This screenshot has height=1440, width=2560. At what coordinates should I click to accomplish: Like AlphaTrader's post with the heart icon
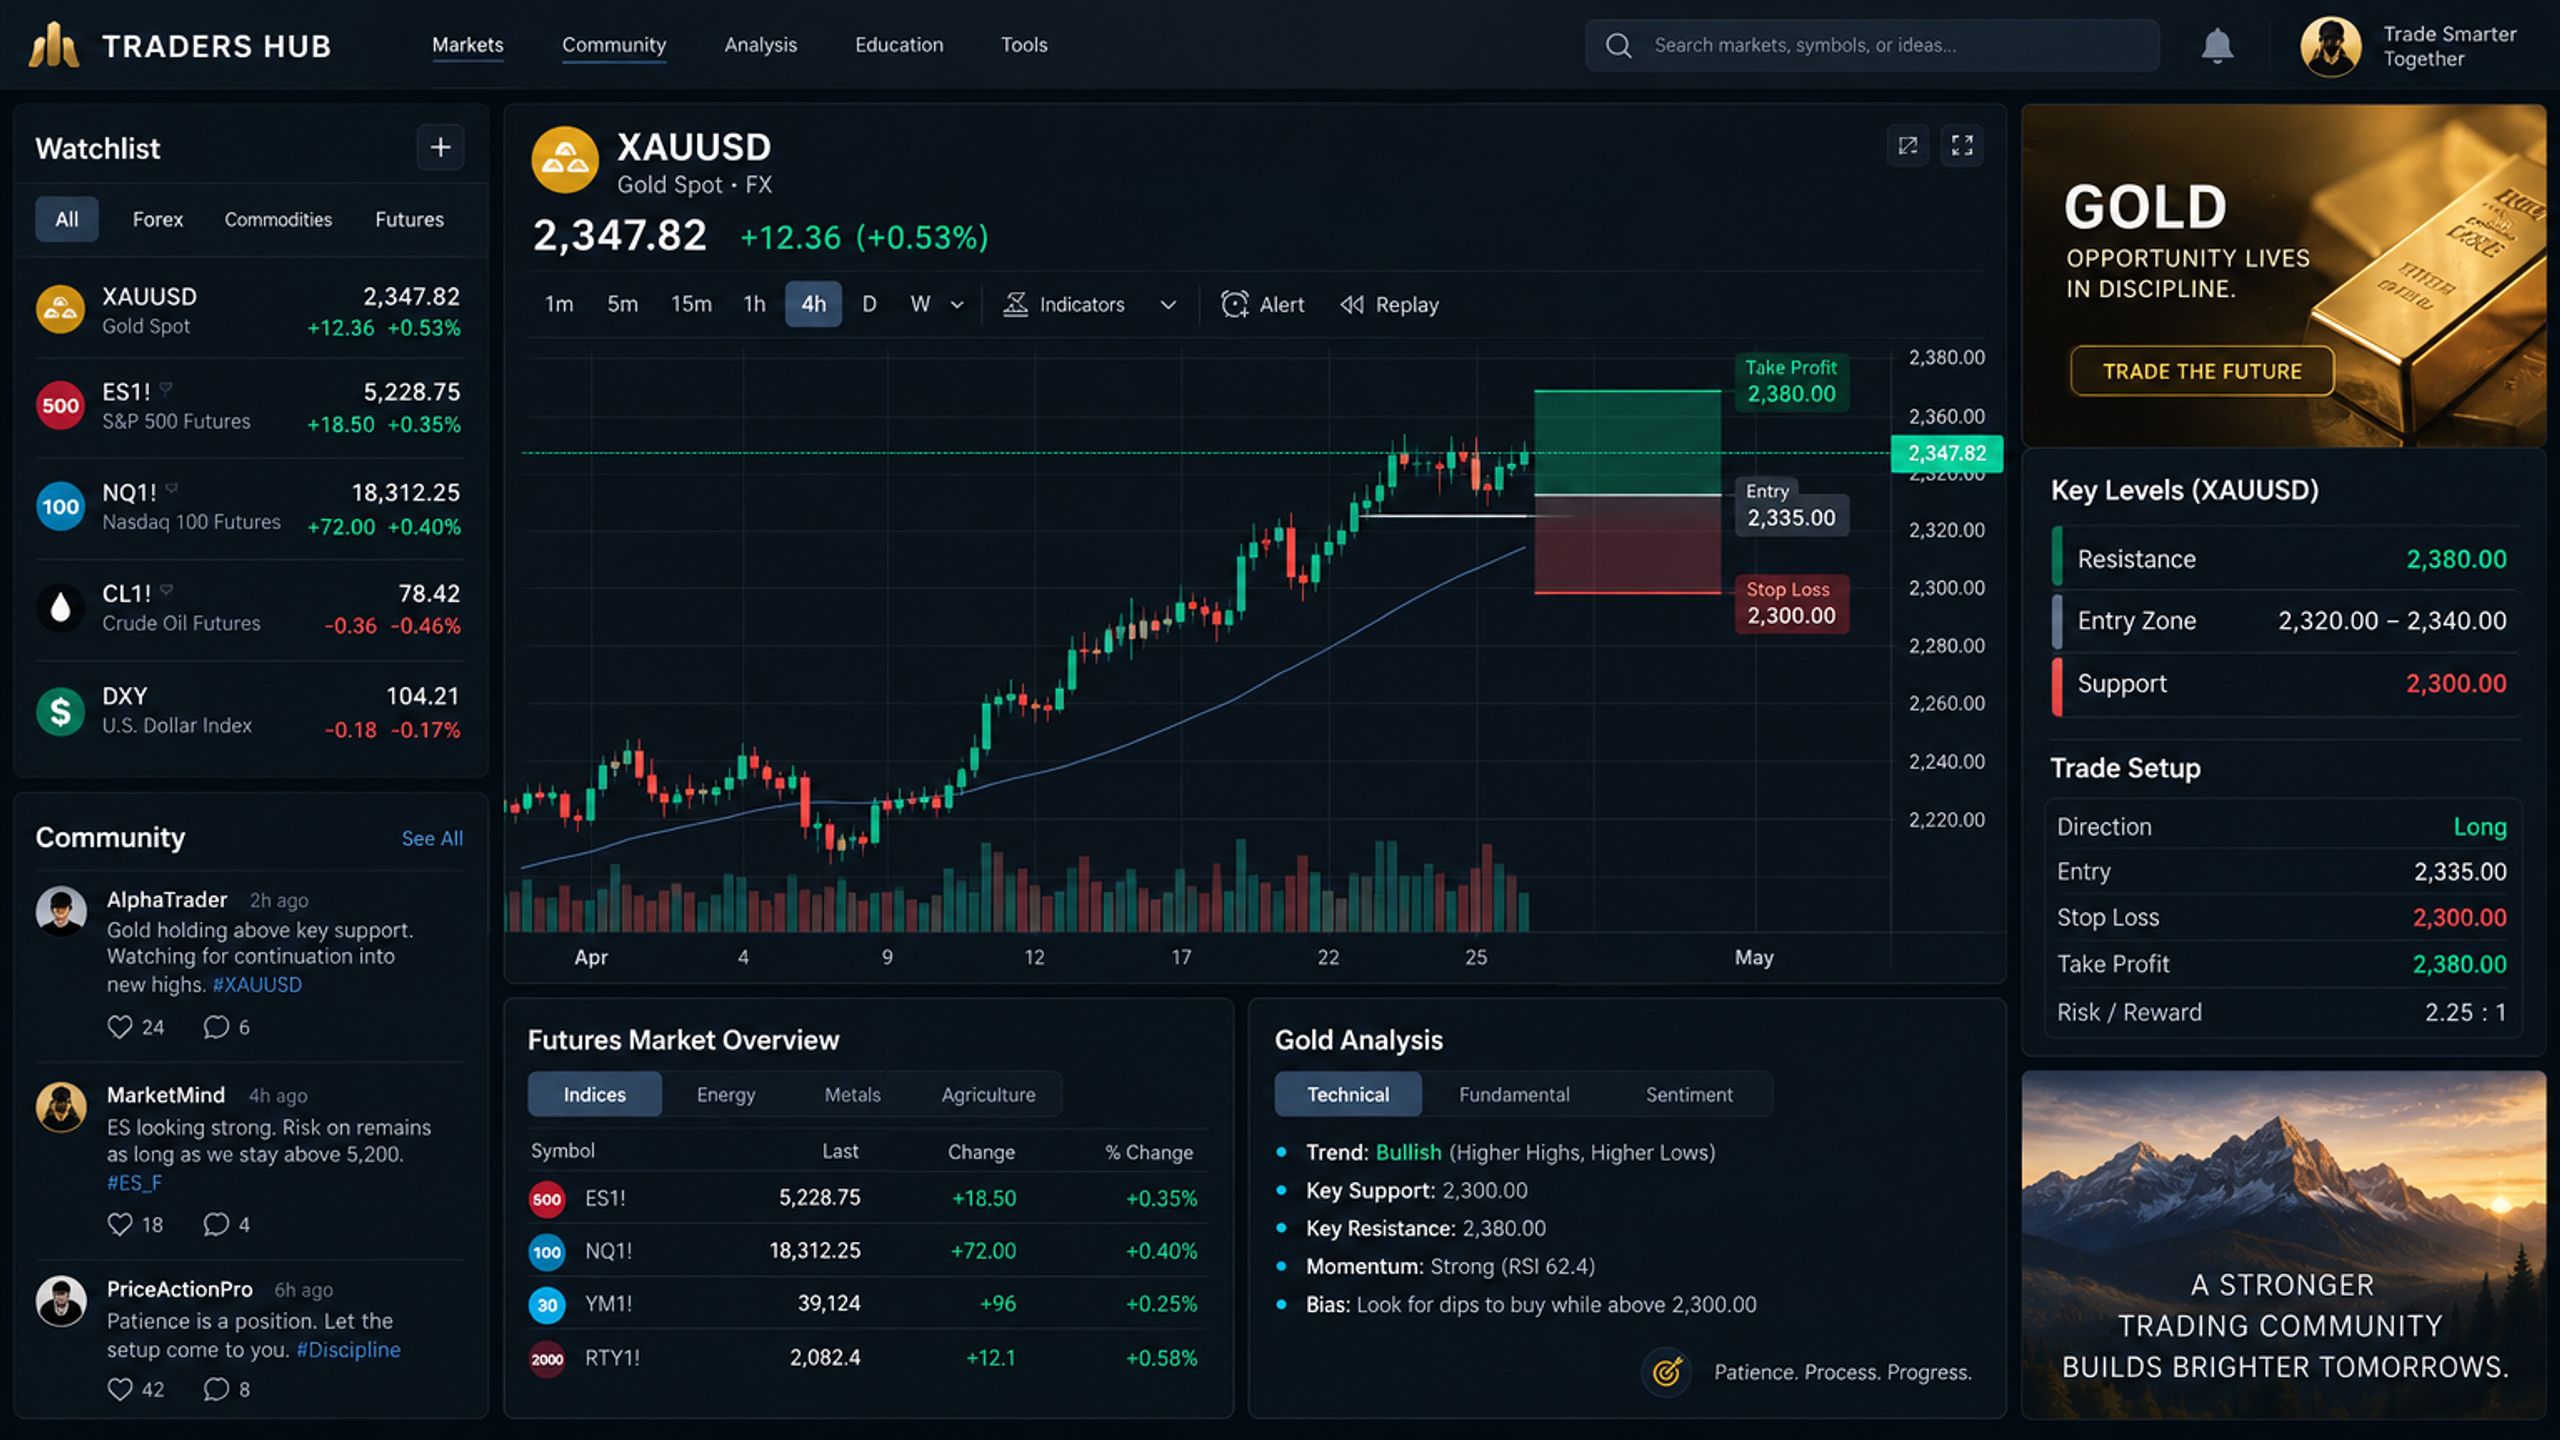(120, 1027)
